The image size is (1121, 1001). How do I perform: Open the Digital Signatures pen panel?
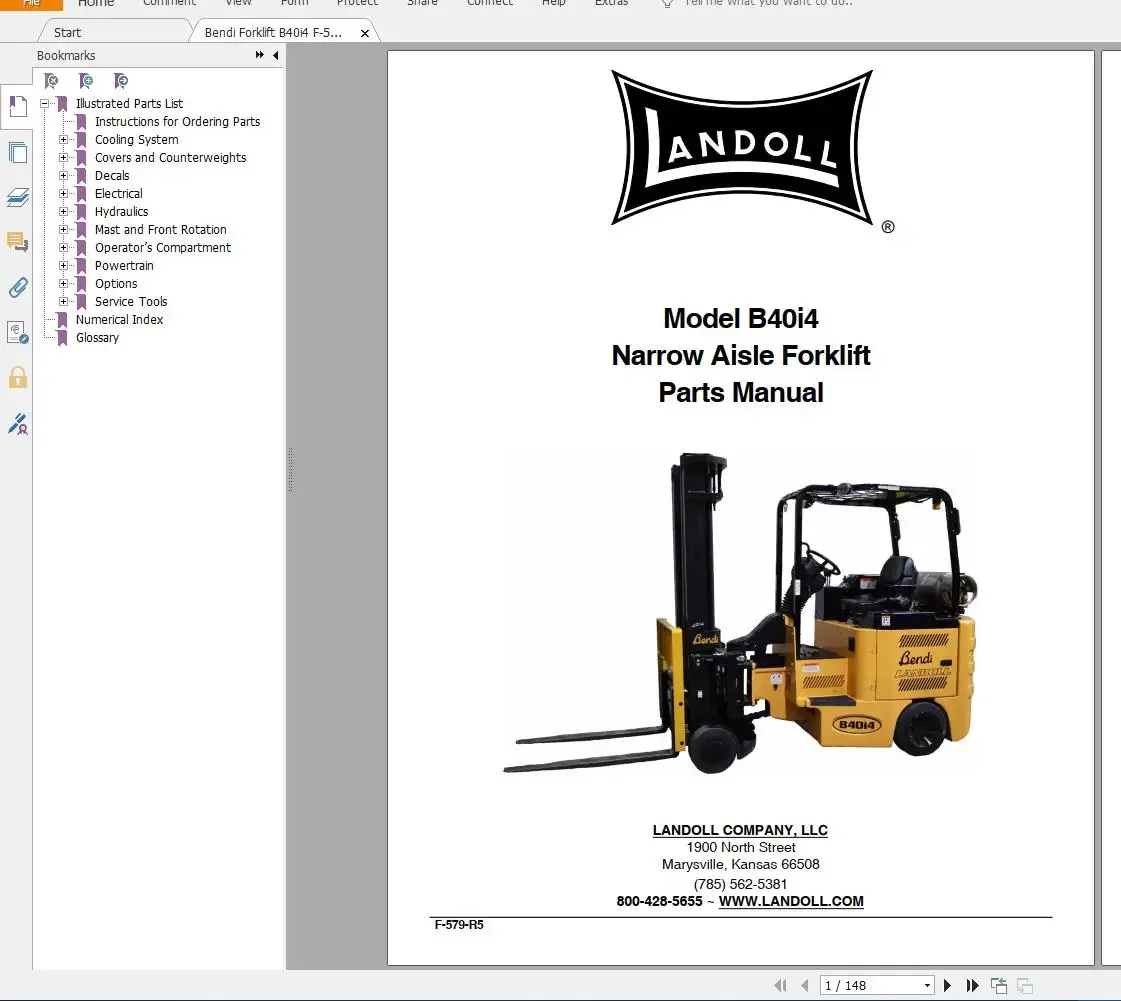(17, 423)
